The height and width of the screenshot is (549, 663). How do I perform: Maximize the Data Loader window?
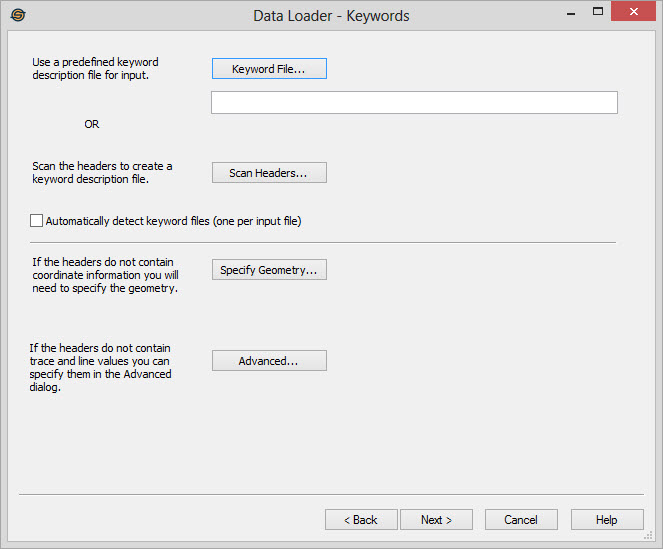(x=598, y=13)
